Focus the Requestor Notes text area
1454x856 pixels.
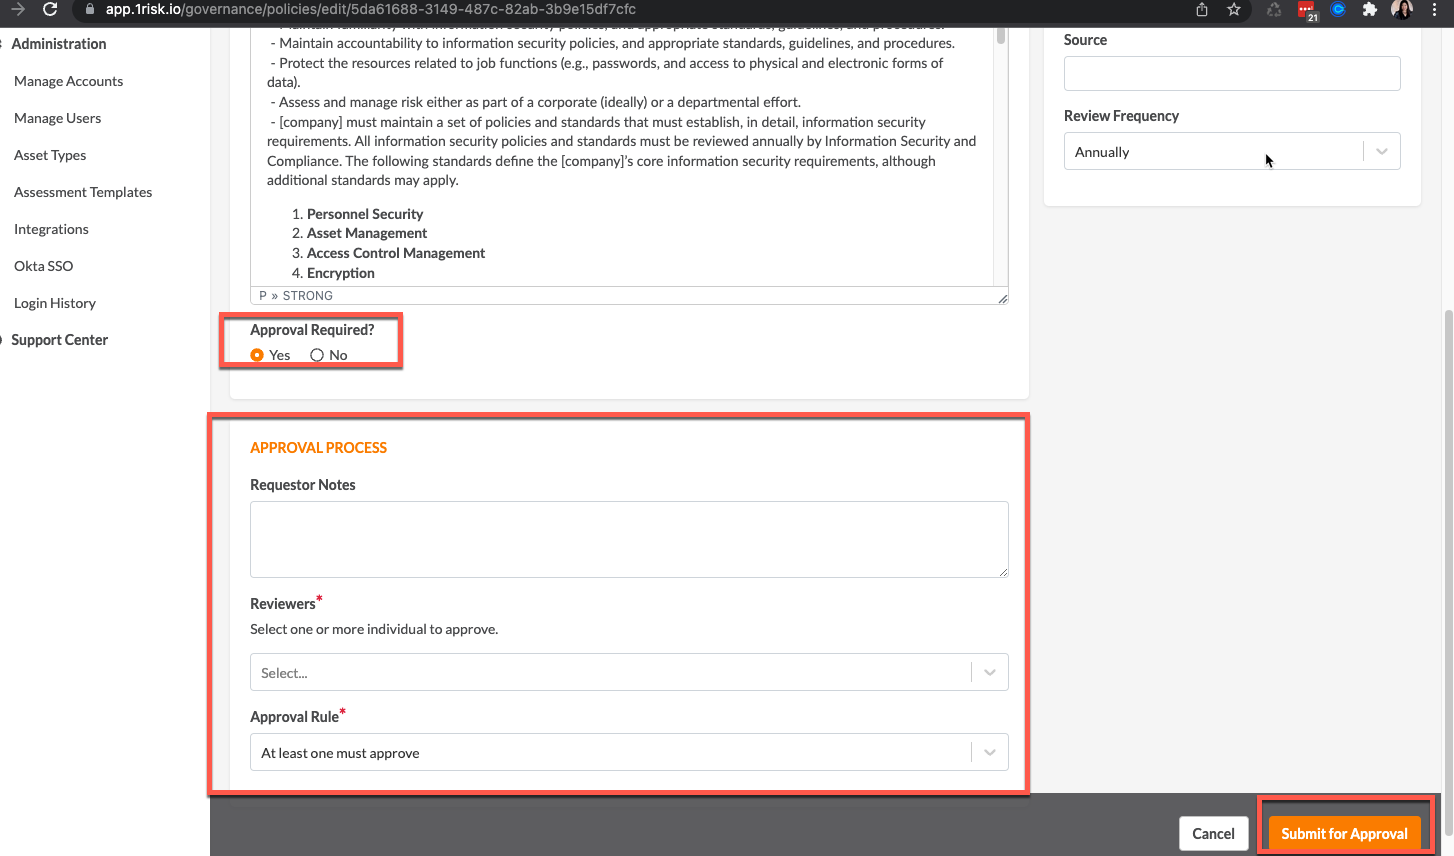point(629,540)
